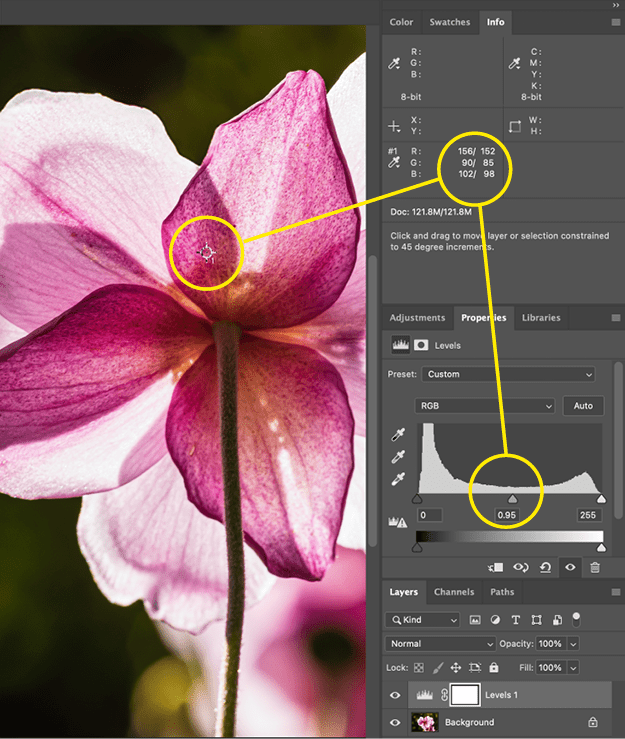The width and height of the screenshot is (625, 739).
Task: Click the midtone gamma slider handle
Action: click(x=513, y=498)
